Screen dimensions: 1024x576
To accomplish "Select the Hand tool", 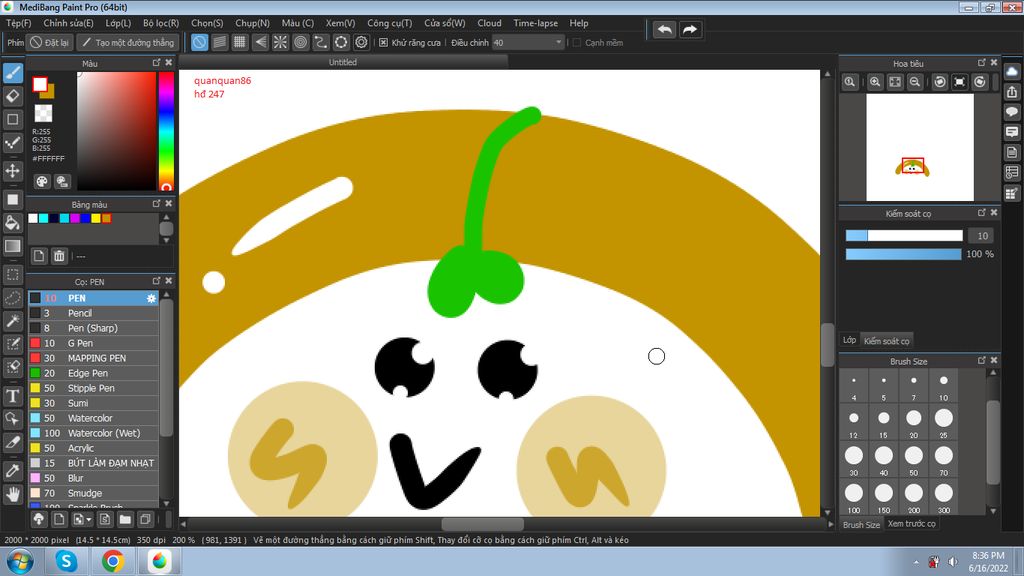I will [x=12, y=494].
